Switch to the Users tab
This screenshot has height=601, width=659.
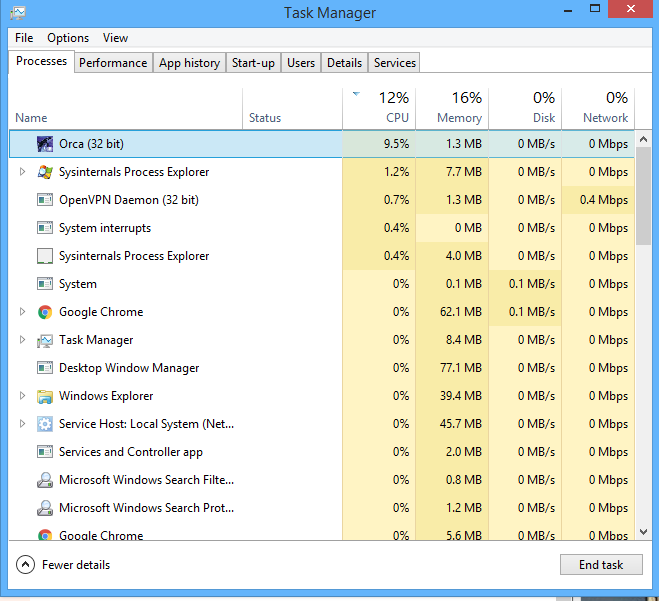tap(301, 63)
